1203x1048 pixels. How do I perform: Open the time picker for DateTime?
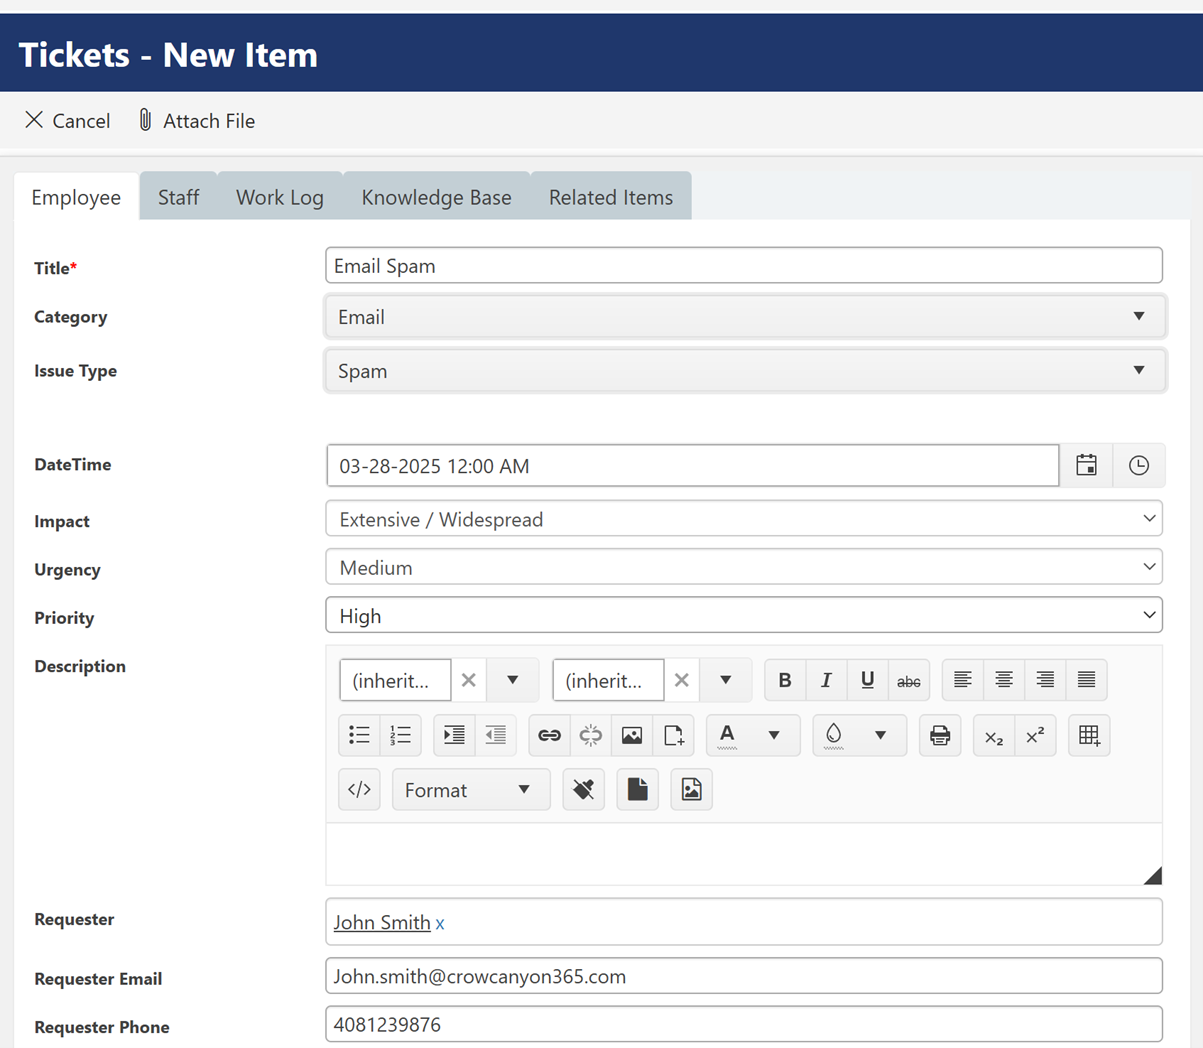(x=1139, y=464)
